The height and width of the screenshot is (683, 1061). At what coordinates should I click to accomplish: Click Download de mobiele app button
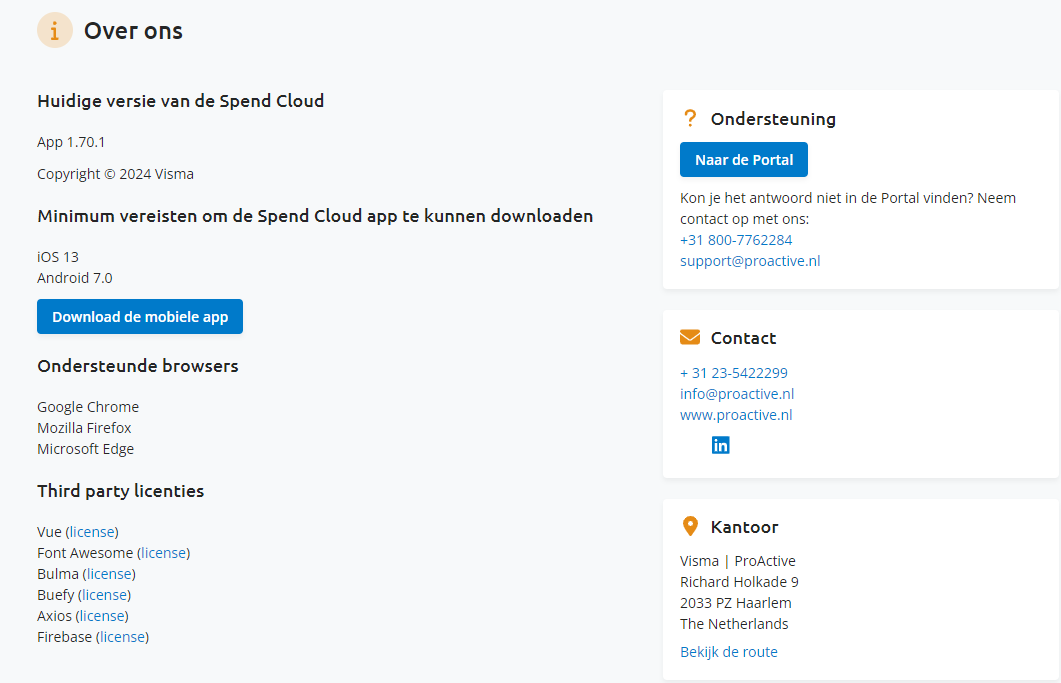pyautogui.click(x=140, y=317)
